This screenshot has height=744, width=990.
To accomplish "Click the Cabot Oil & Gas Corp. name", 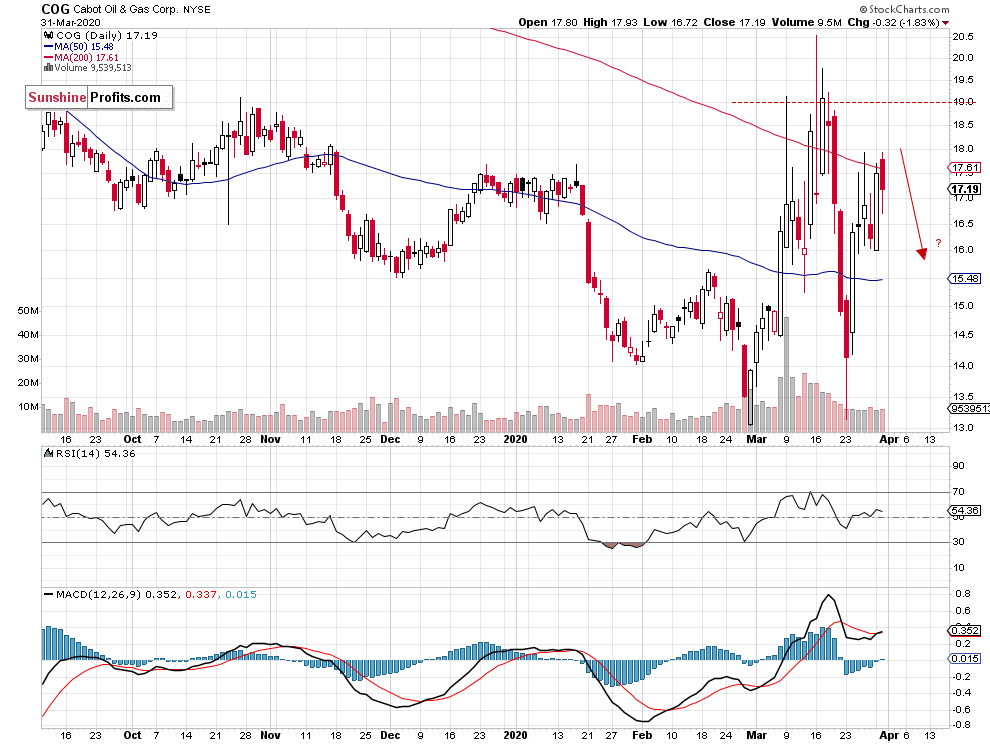I will [x=126, y=9].
